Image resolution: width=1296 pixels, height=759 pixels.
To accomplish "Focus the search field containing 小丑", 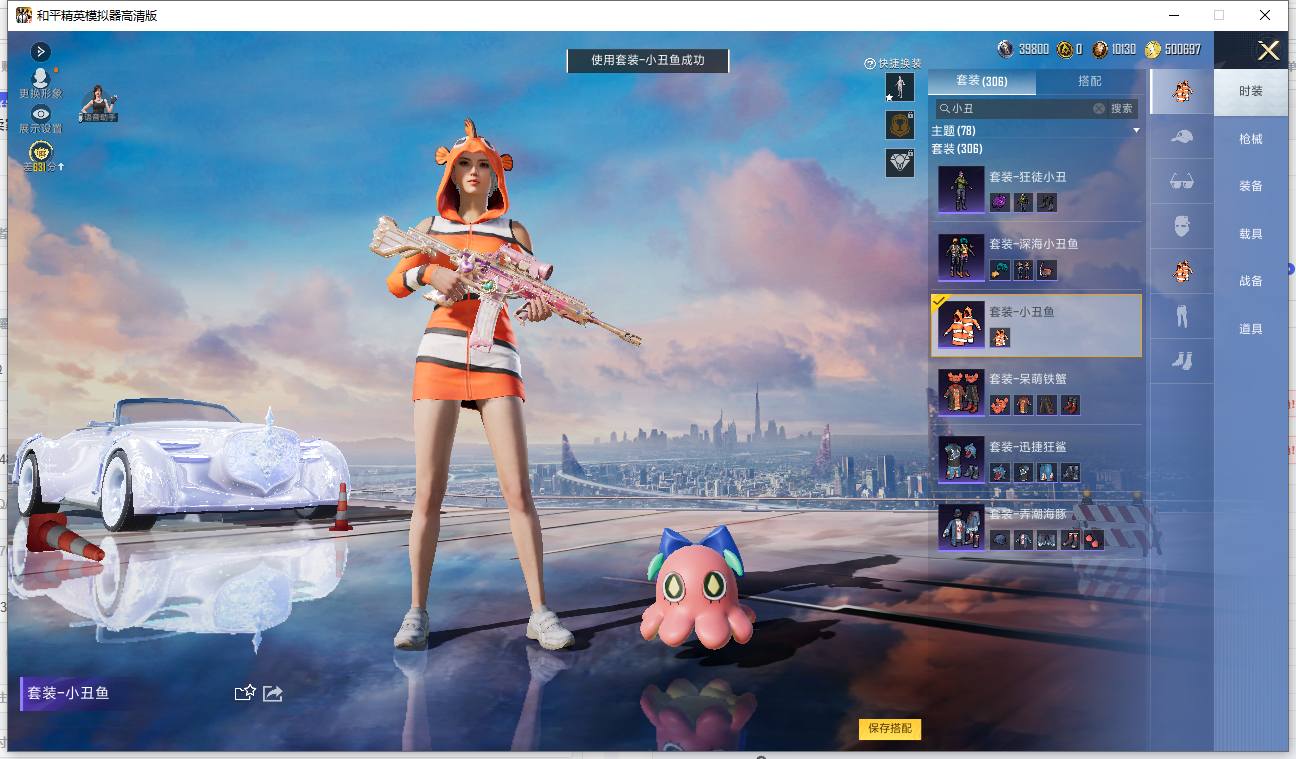I will 1021,108.
